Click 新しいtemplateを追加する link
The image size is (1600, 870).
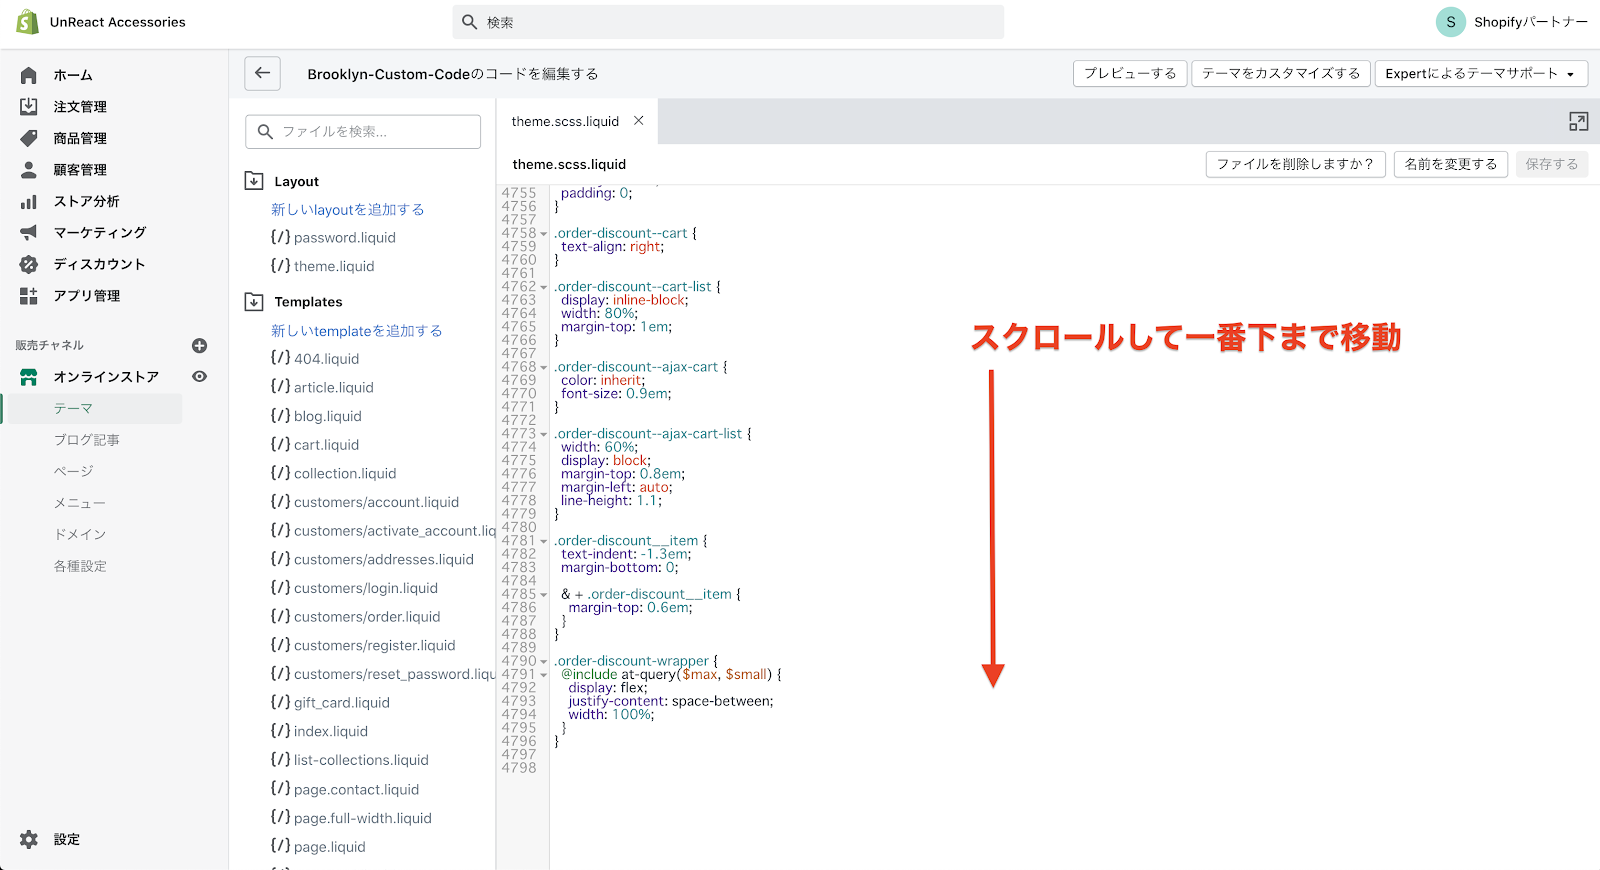[356, 331]
